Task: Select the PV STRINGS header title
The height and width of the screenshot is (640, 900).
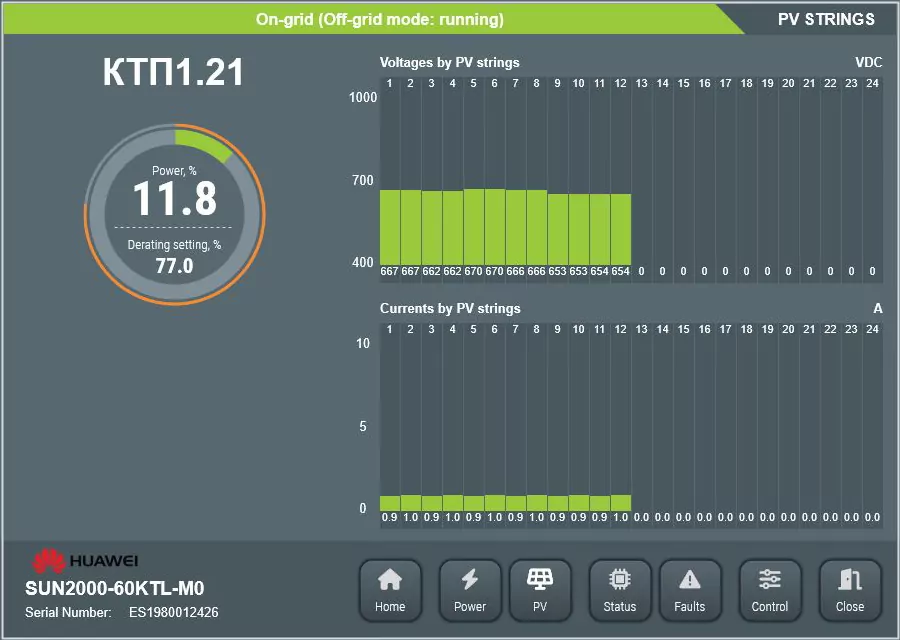Action: 826,19
